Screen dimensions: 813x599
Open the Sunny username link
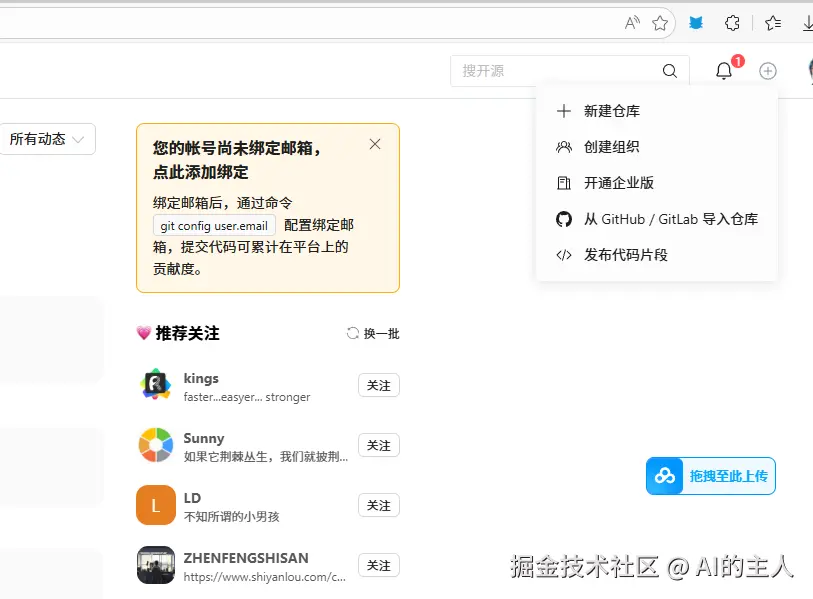tap(204, 439)
